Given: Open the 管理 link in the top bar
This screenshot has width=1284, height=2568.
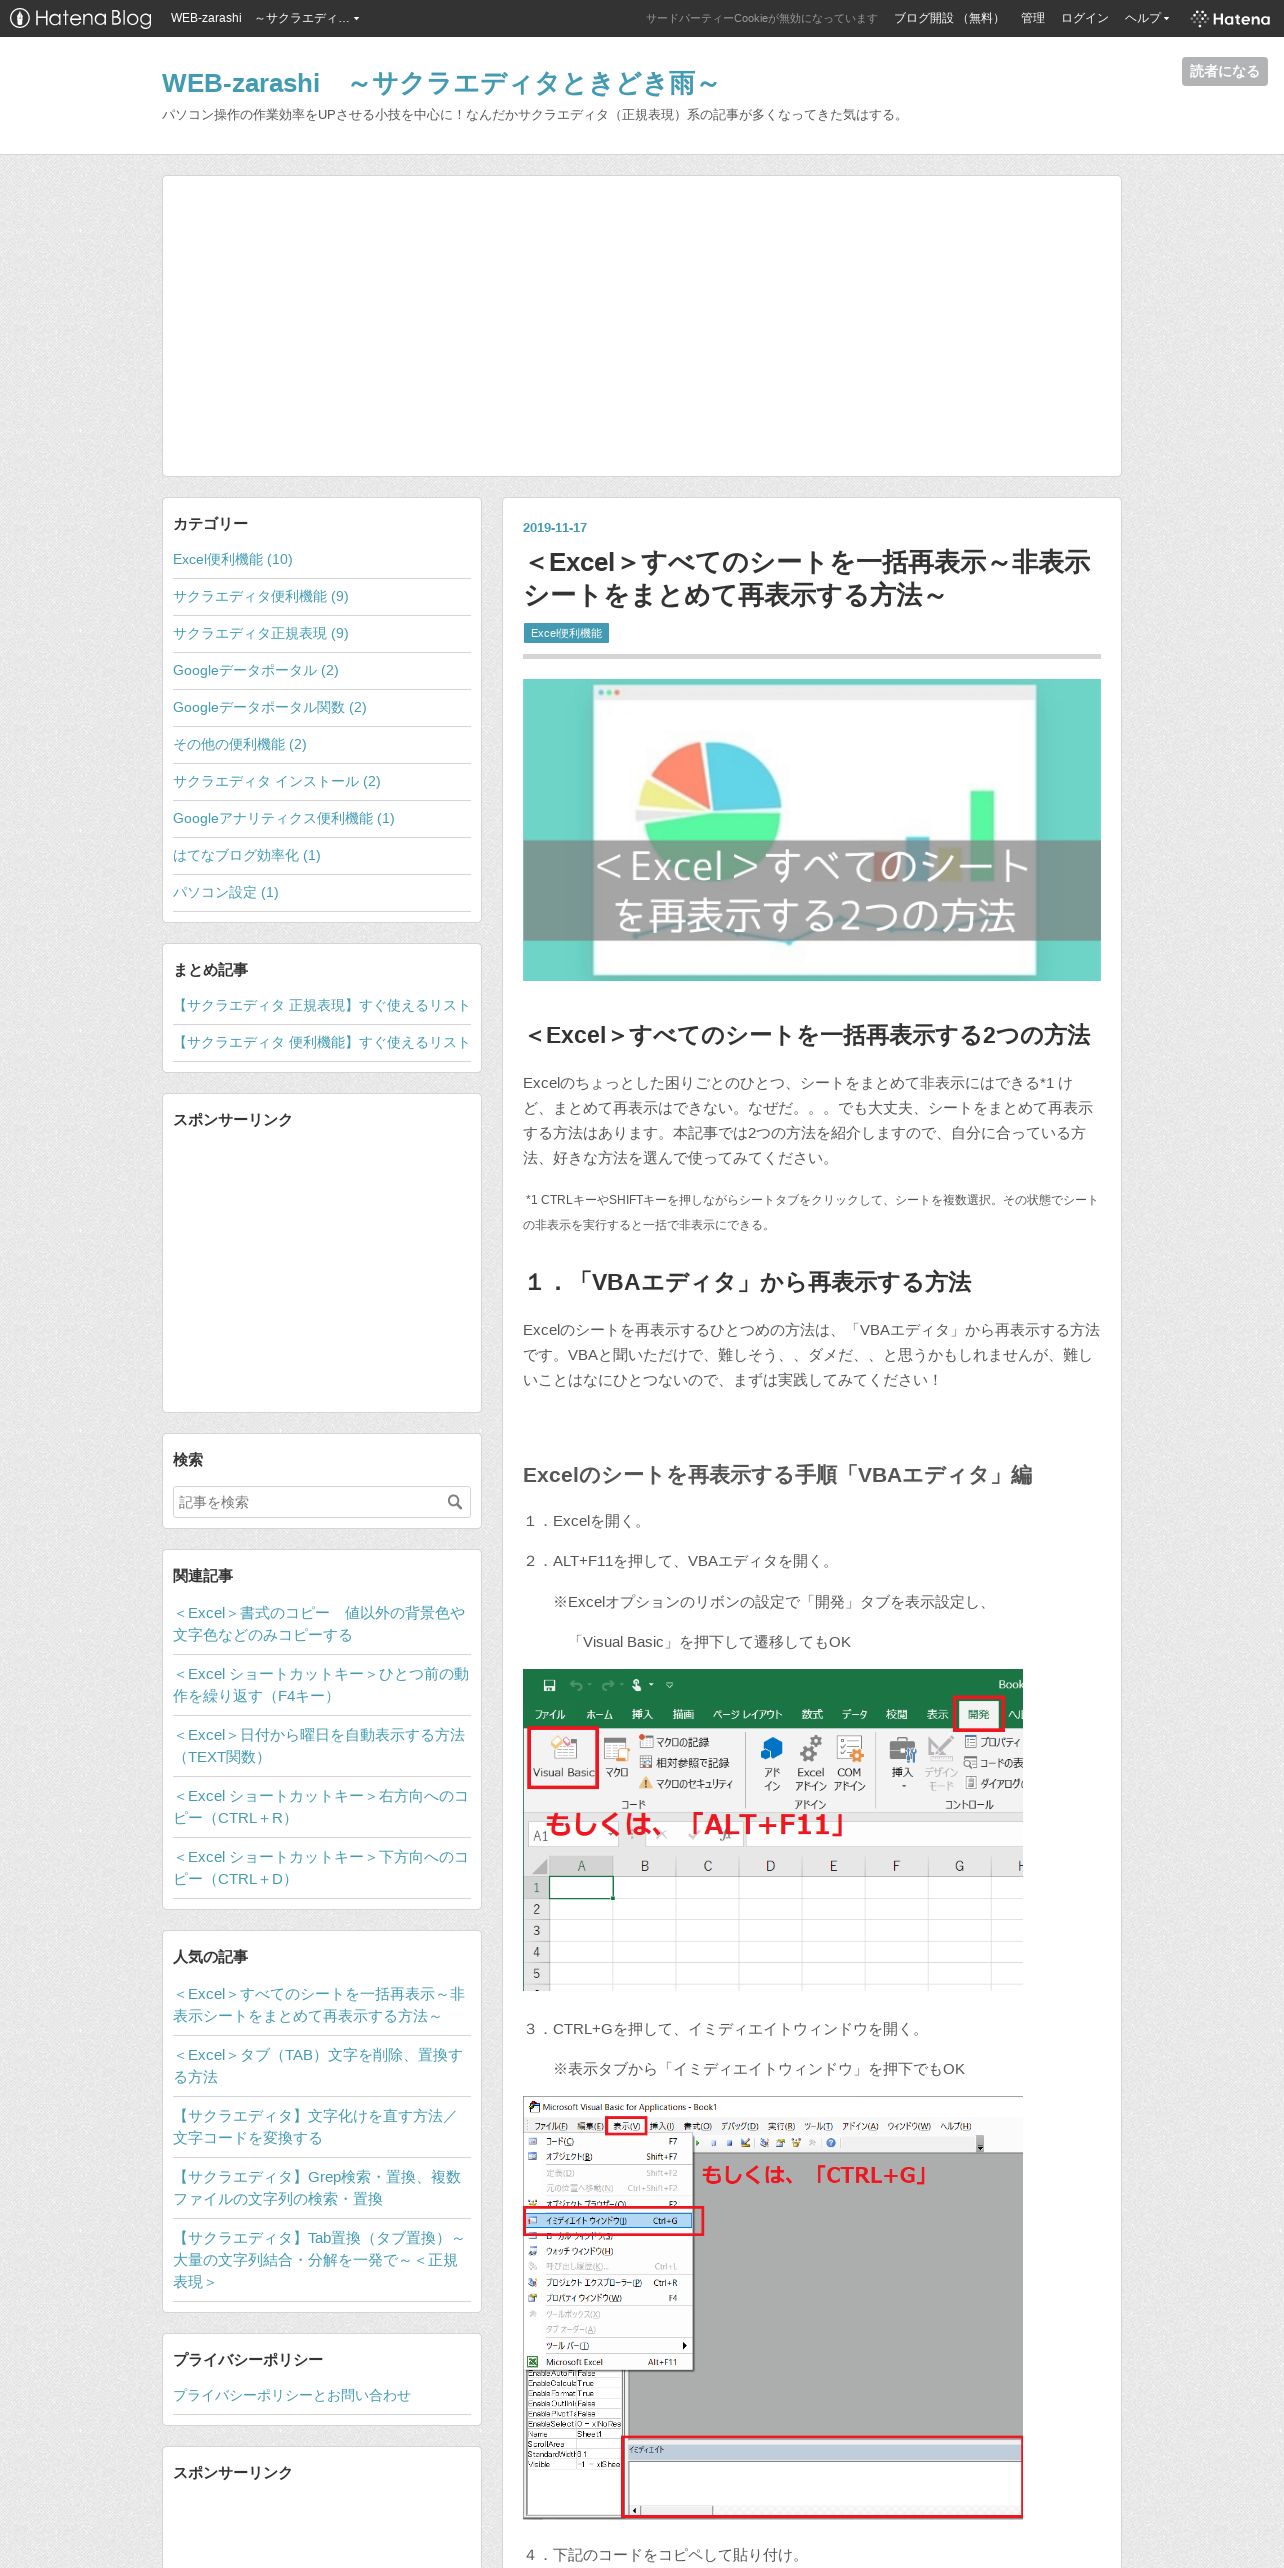Looking at the screenshot, I should [1032, 18].
